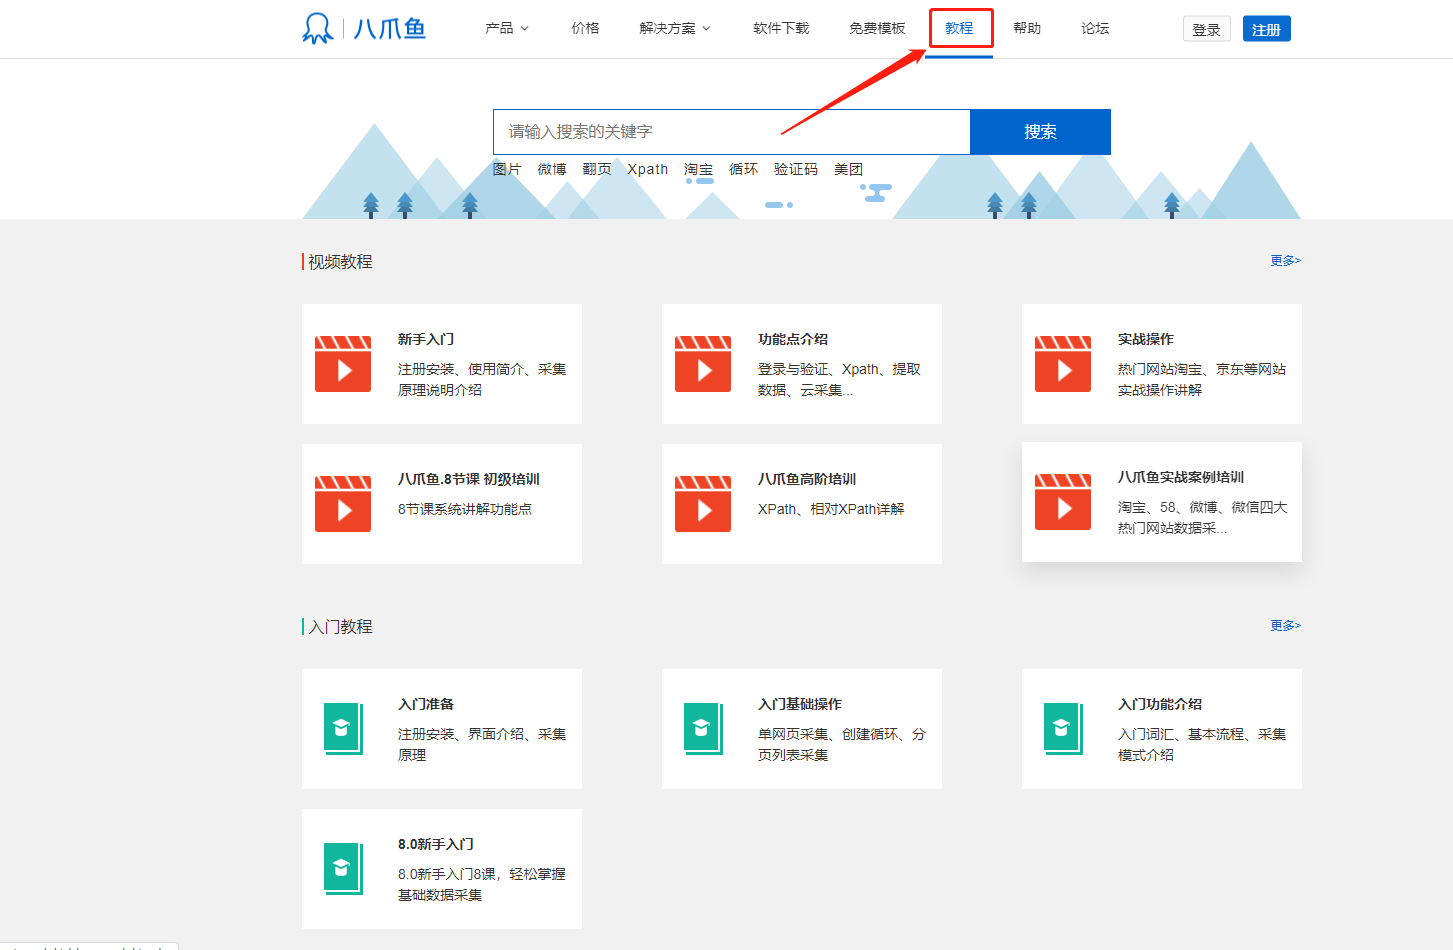Open the 功能点介绍 card title
Viewport: 1453px width, 950px height.
pyautogui.click(x=793, y=339)
